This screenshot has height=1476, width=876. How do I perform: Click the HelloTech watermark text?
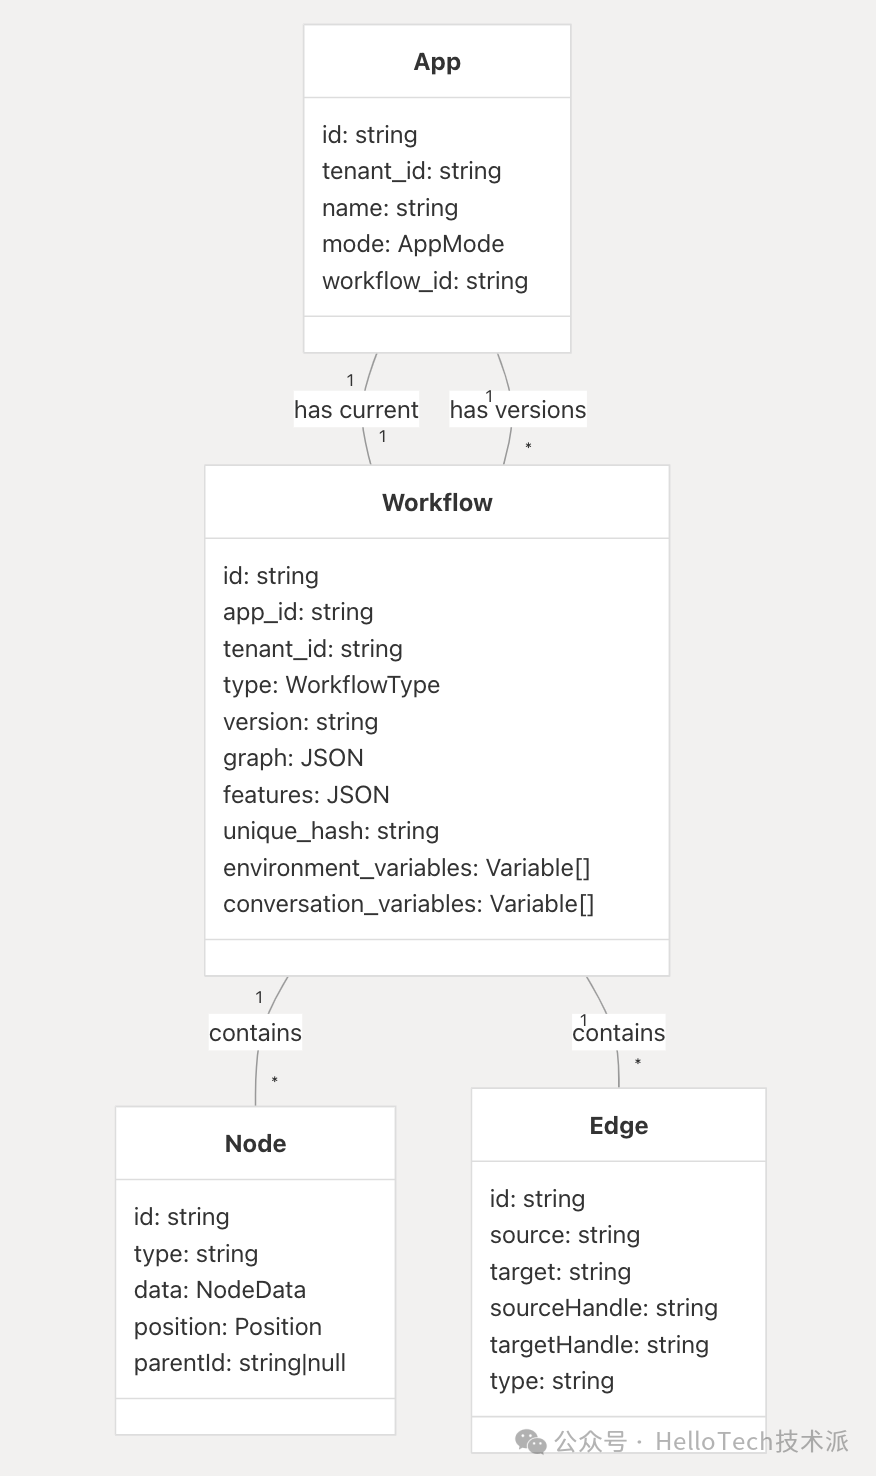750,1441
